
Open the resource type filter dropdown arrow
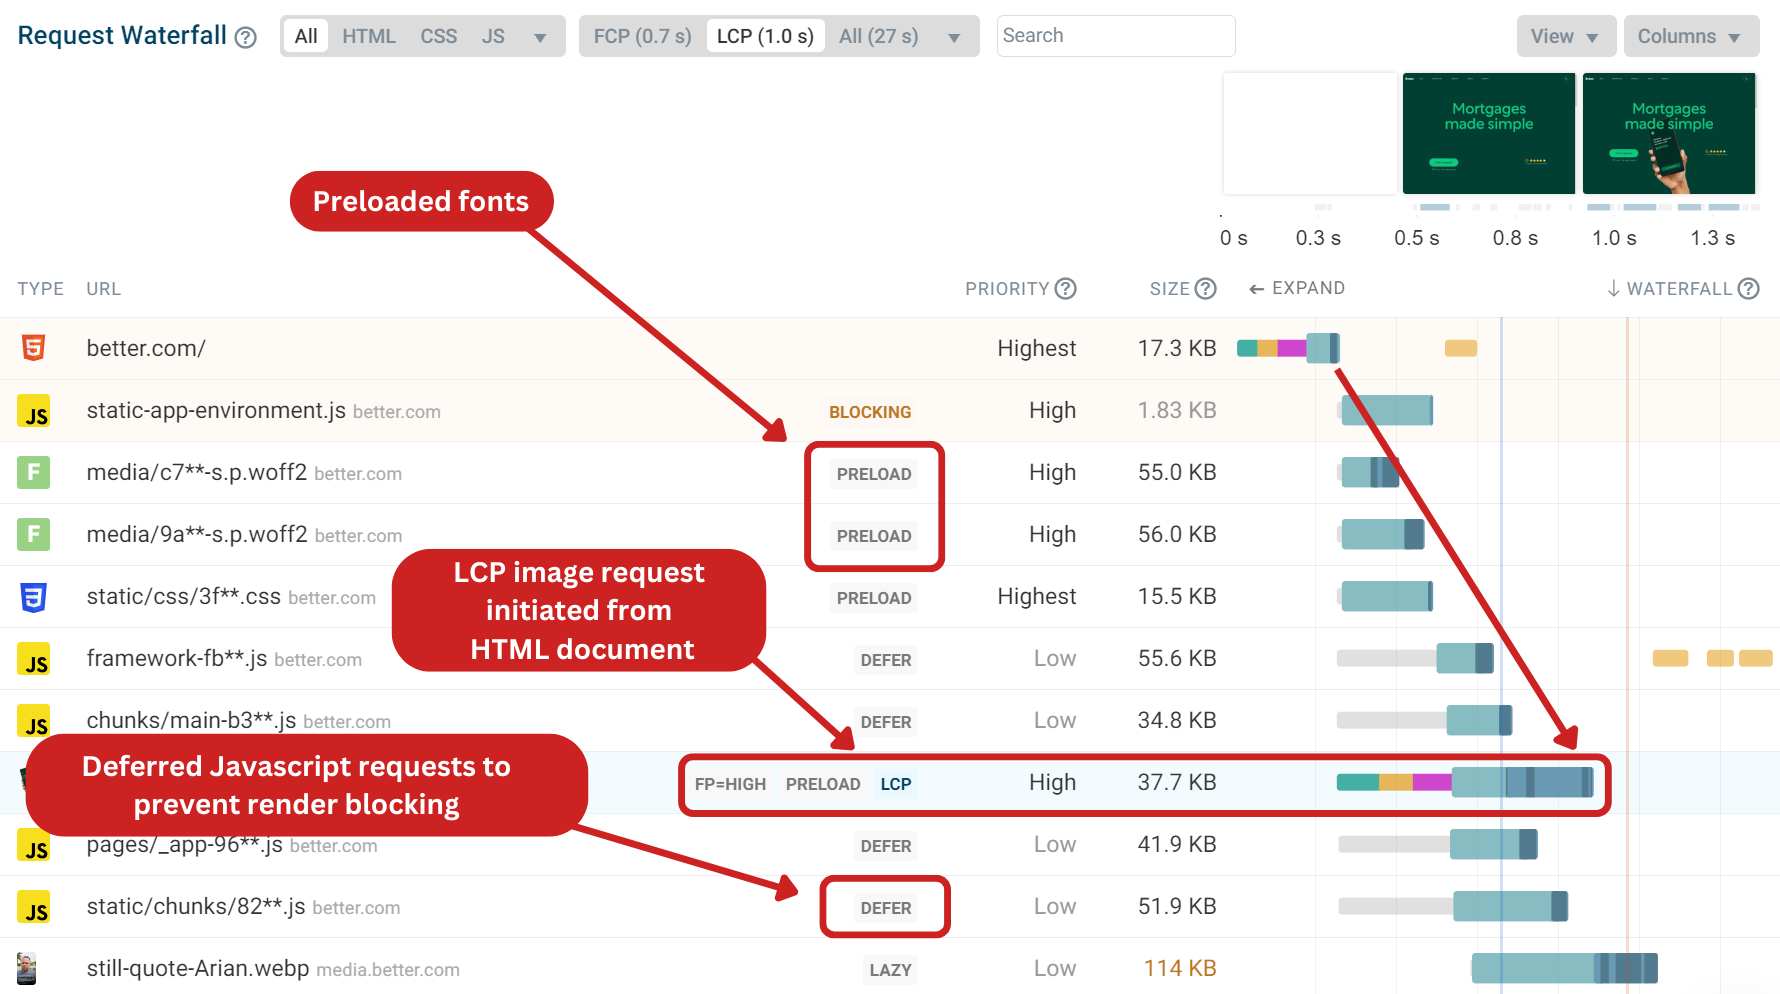tap(540, 38)
